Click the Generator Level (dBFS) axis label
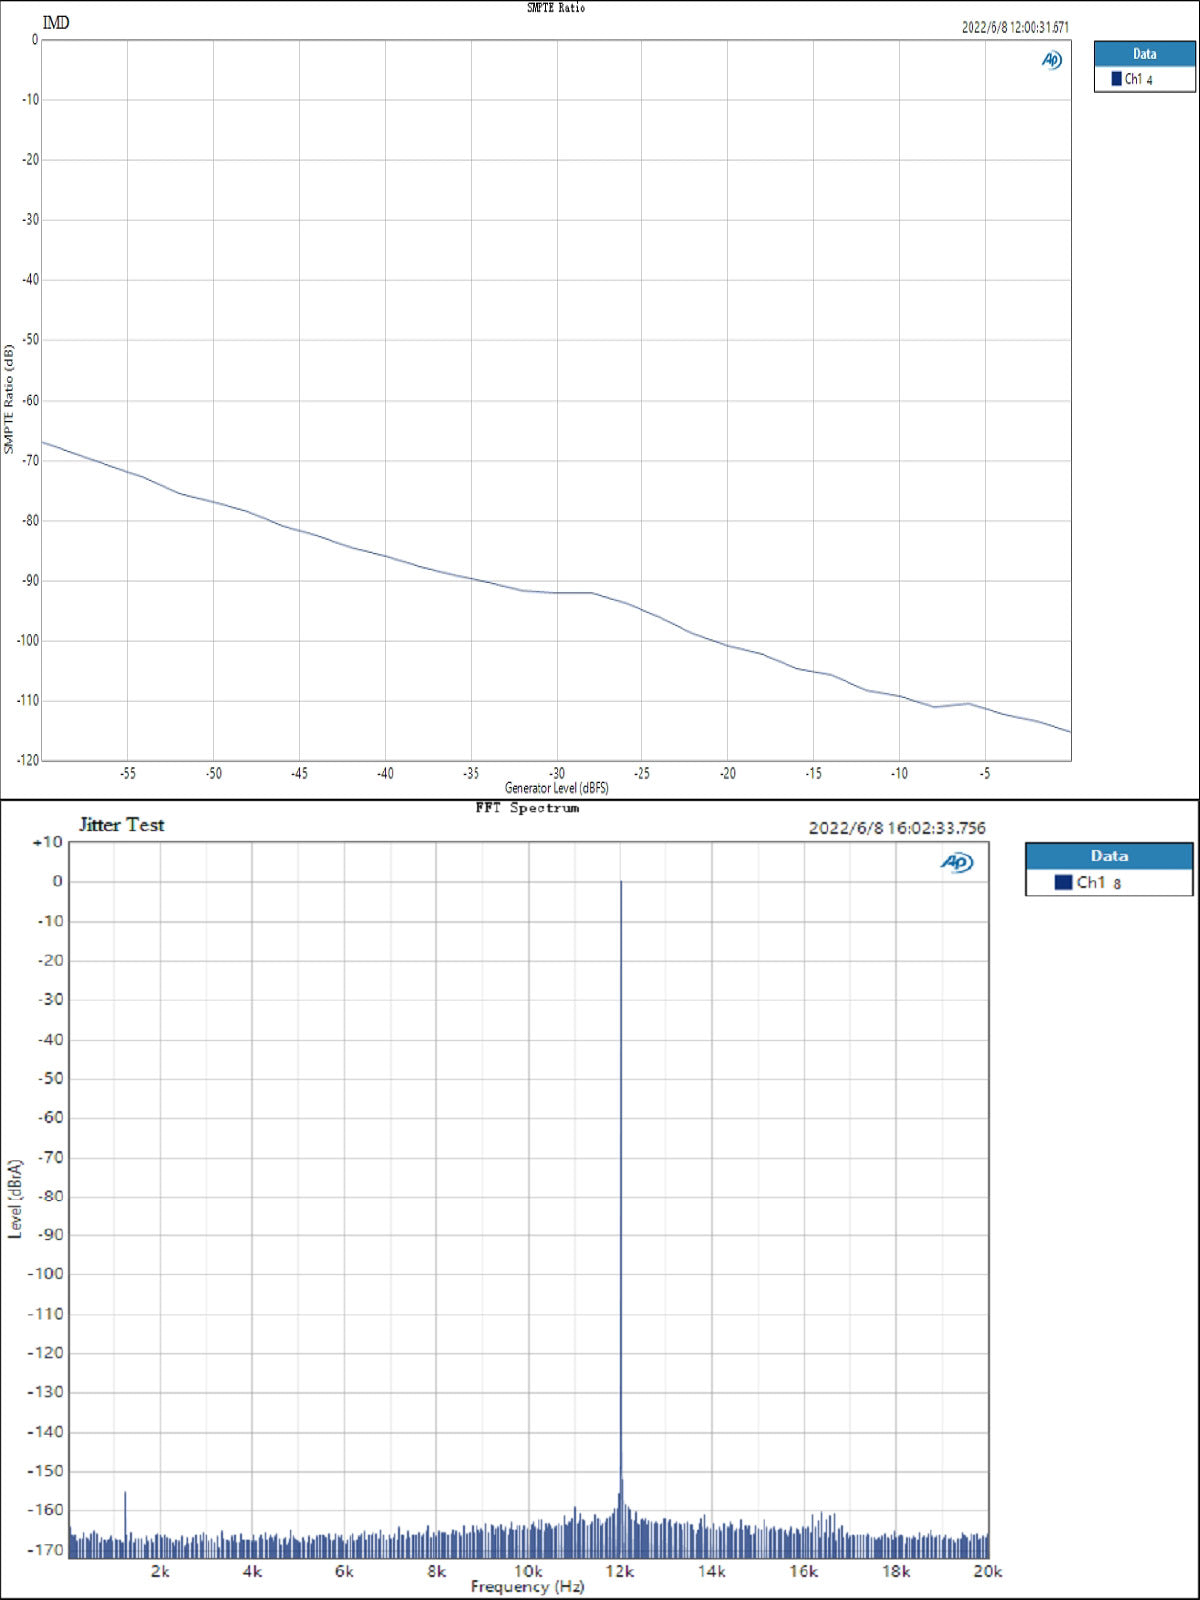Image resolution: width=1200 pixels, height=1600 pixels. click(556, 788)
